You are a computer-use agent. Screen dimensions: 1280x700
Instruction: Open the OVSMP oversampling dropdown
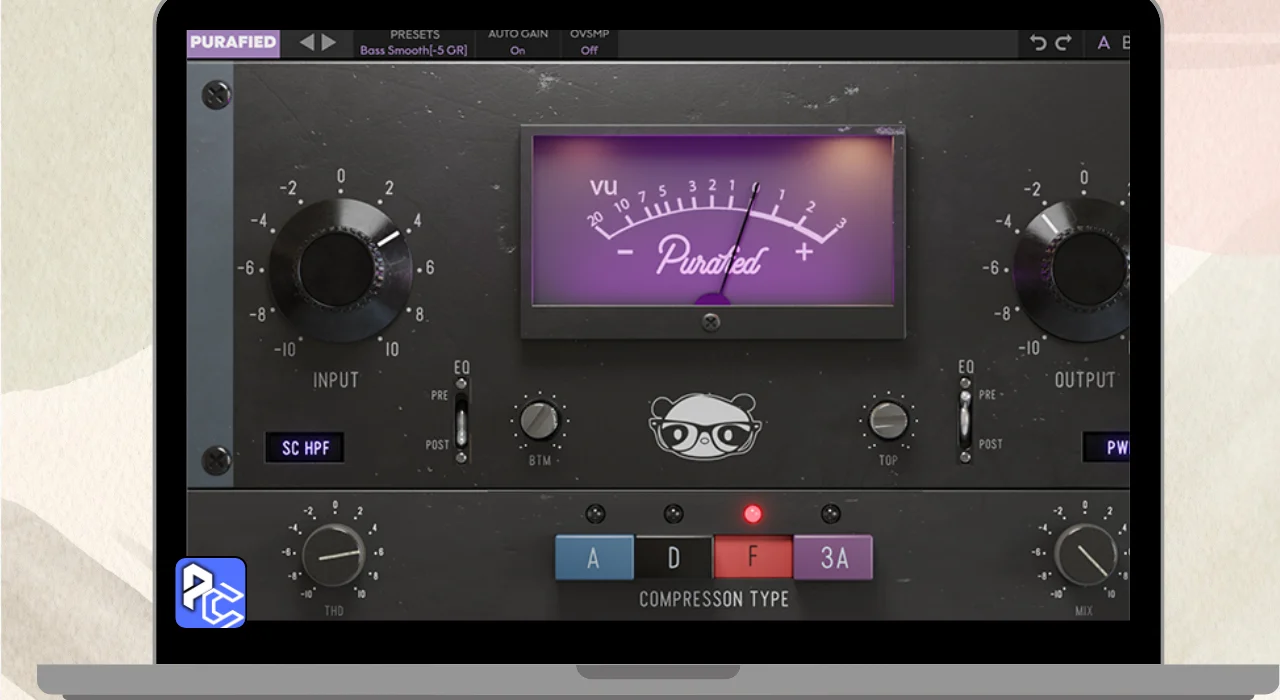(589, 42)
